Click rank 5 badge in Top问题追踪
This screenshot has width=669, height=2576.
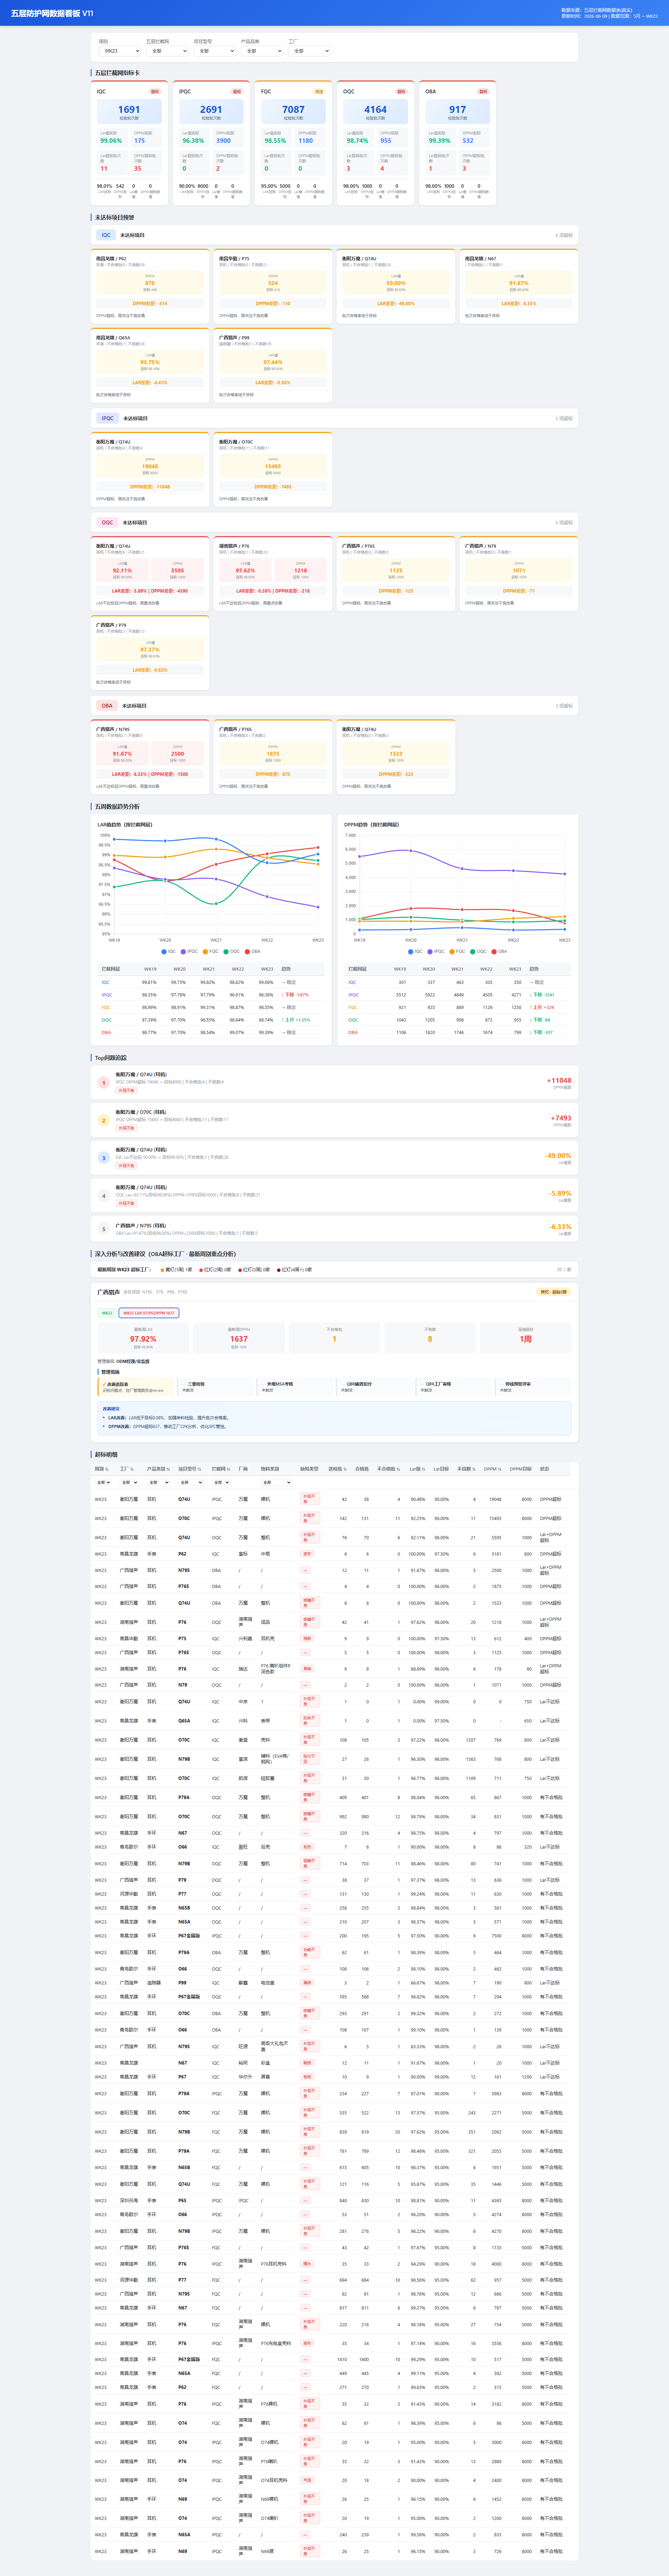click(103, 1229)
